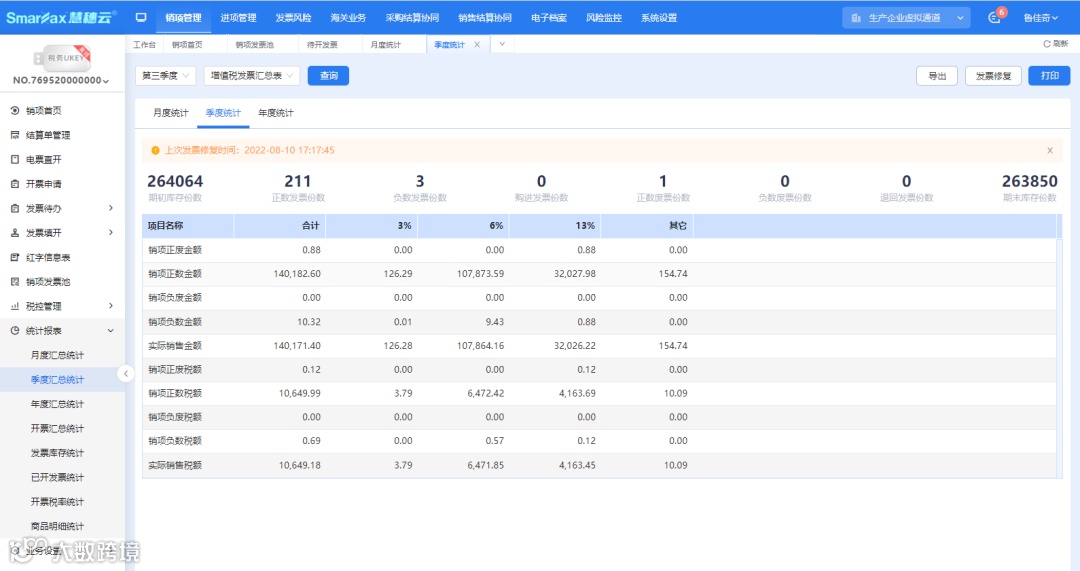This screenshot has width=1080, height=571.
Task: Collapse the sidebar with the arrow handle
Action: (125, 373)
